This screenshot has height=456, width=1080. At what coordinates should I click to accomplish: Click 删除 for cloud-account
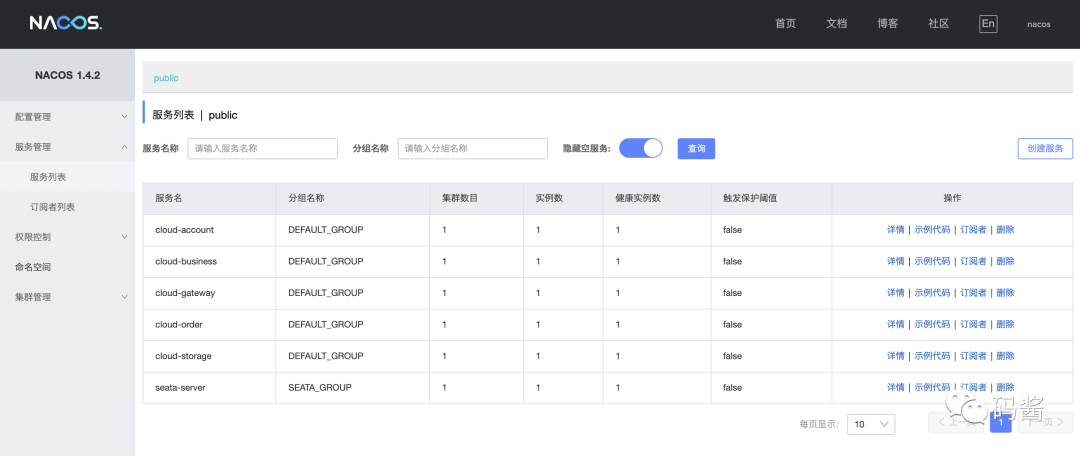[x=1006, y=230]
